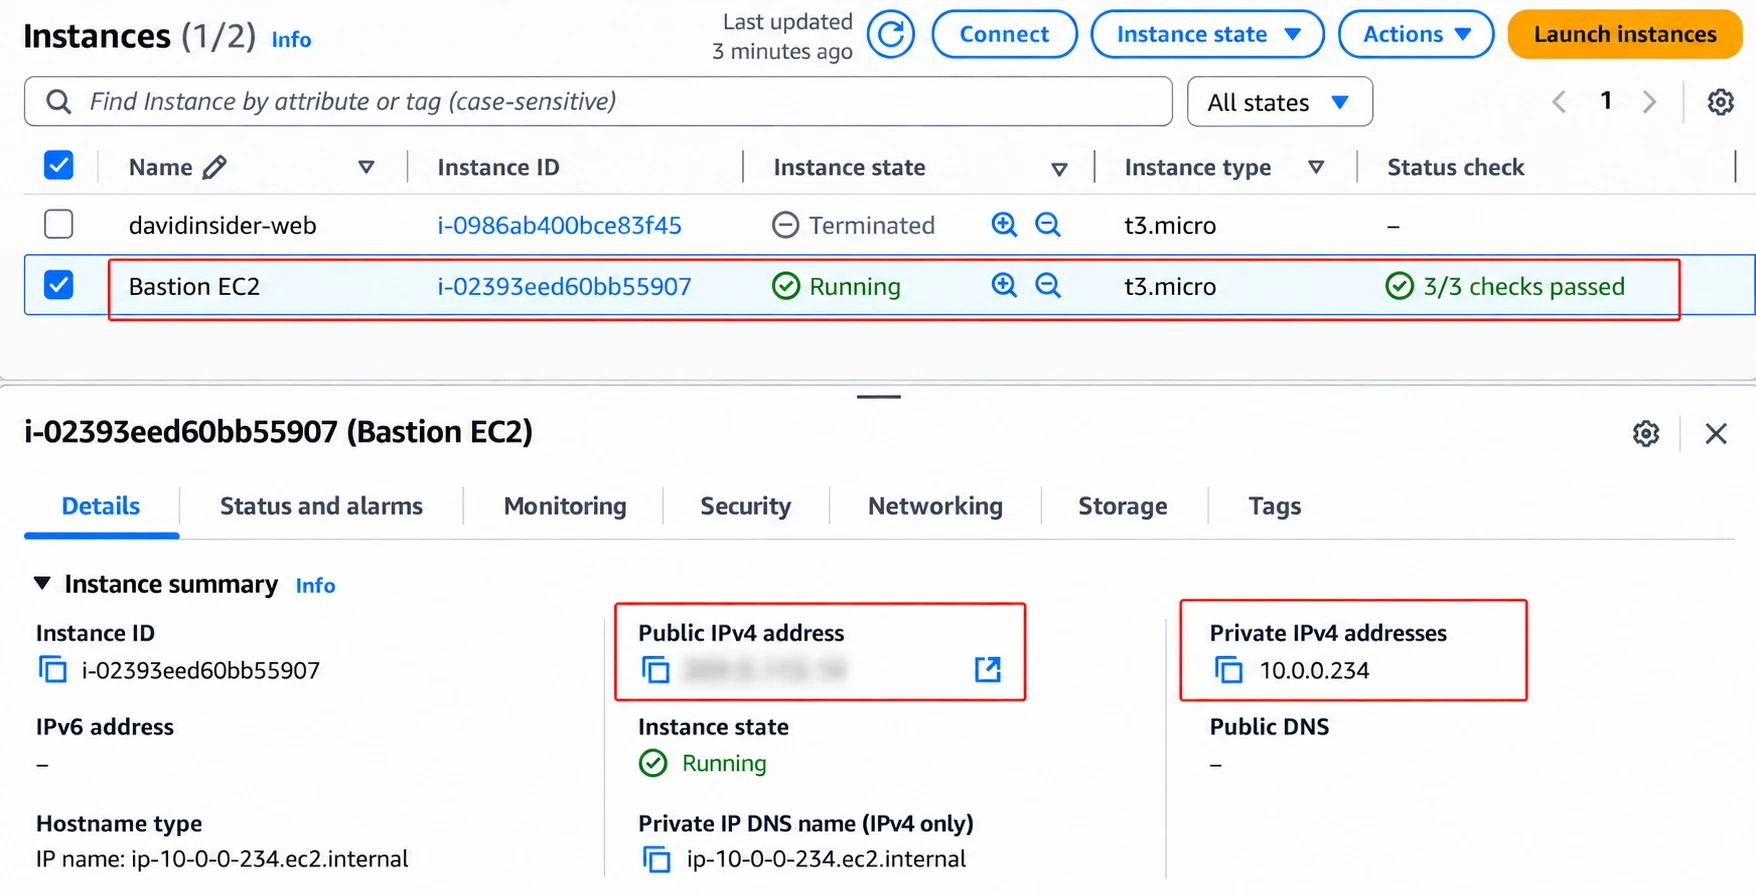Click ip-10-0-0-234.ec2.internal DNS name value
Viewport: 1756px width, 895px height.
826,859
